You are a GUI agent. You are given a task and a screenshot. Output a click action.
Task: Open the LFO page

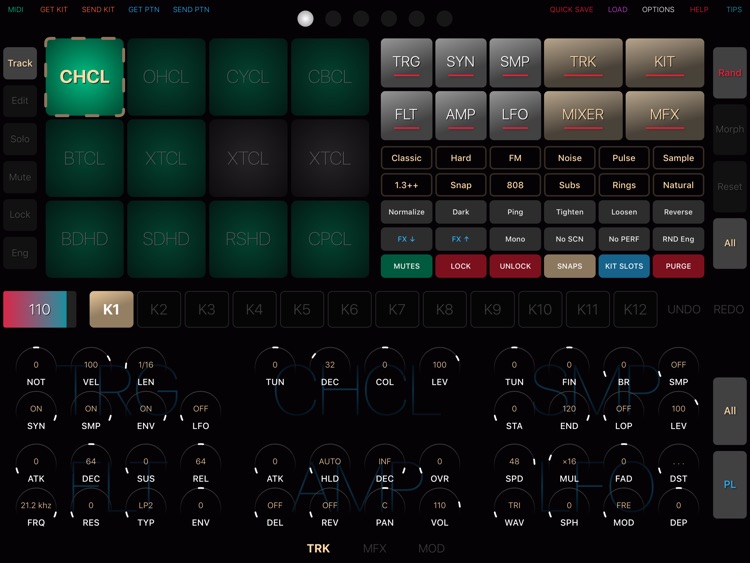(515, 115)
